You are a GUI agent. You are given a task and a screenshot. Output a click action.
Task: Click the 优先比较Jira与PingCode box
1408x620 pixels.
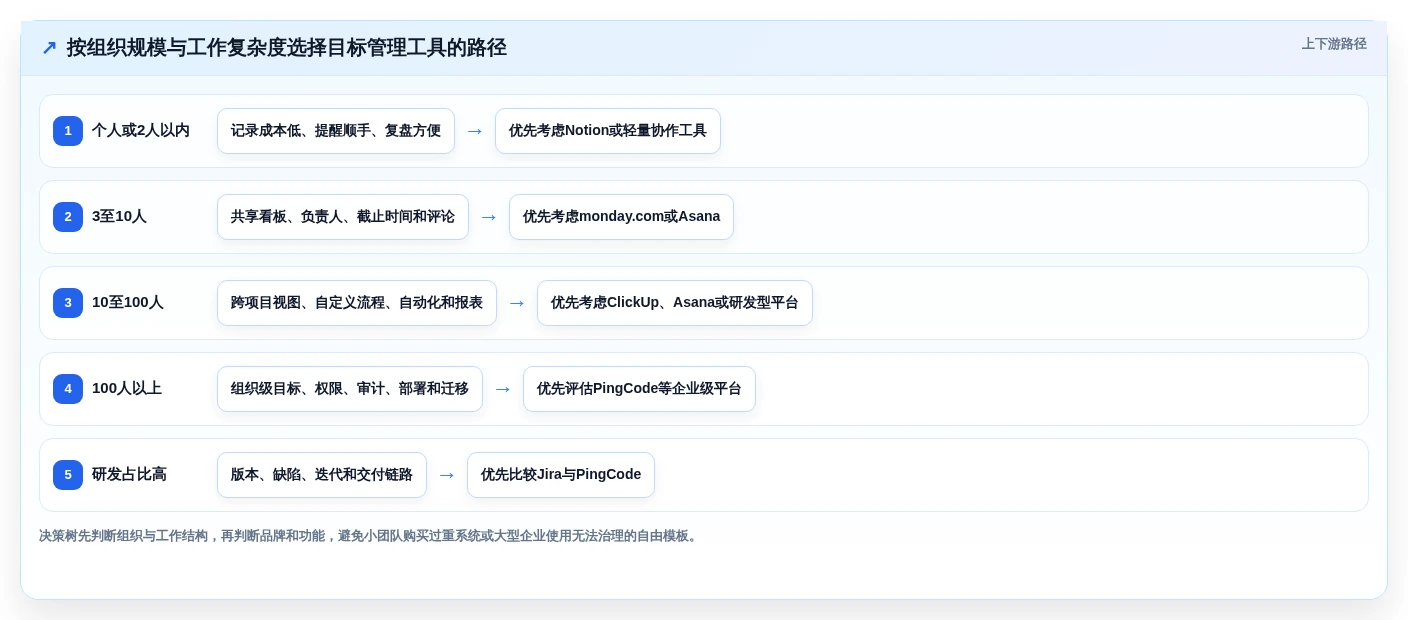[561, 475]
